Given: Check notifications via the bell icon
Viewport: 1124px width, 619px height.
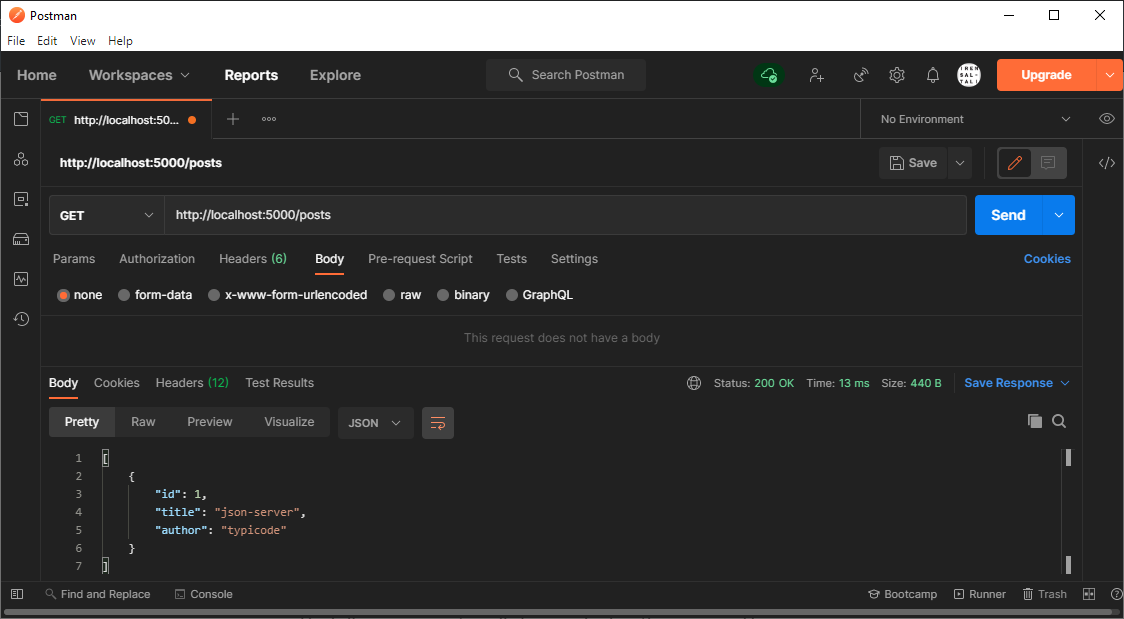Looking at the screenshot, I should pyautogui.click(x=933, y=75).
